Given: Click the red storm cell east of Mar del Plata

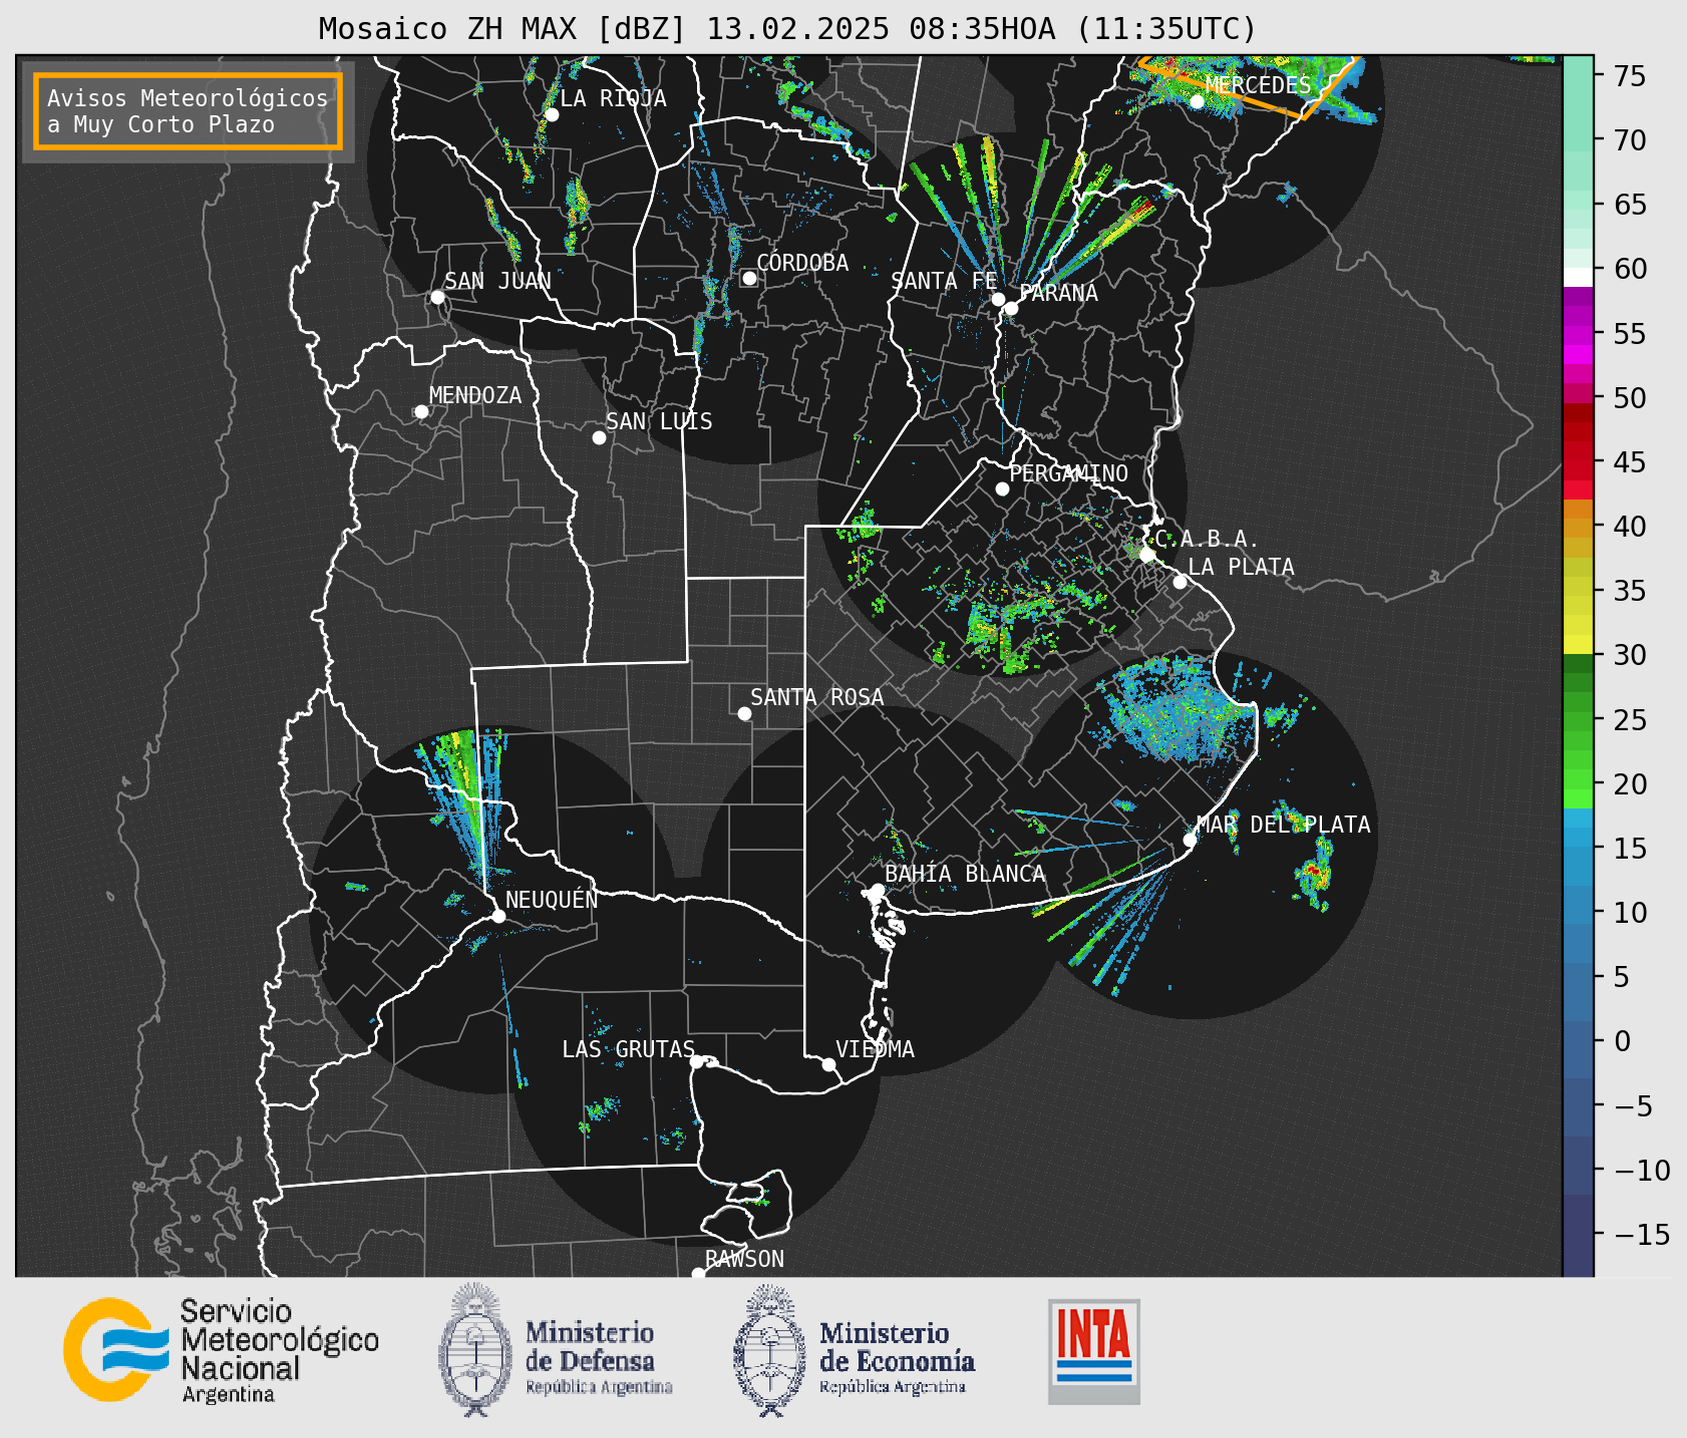Looking at the screenshot, I should (x=1314, y=875).
